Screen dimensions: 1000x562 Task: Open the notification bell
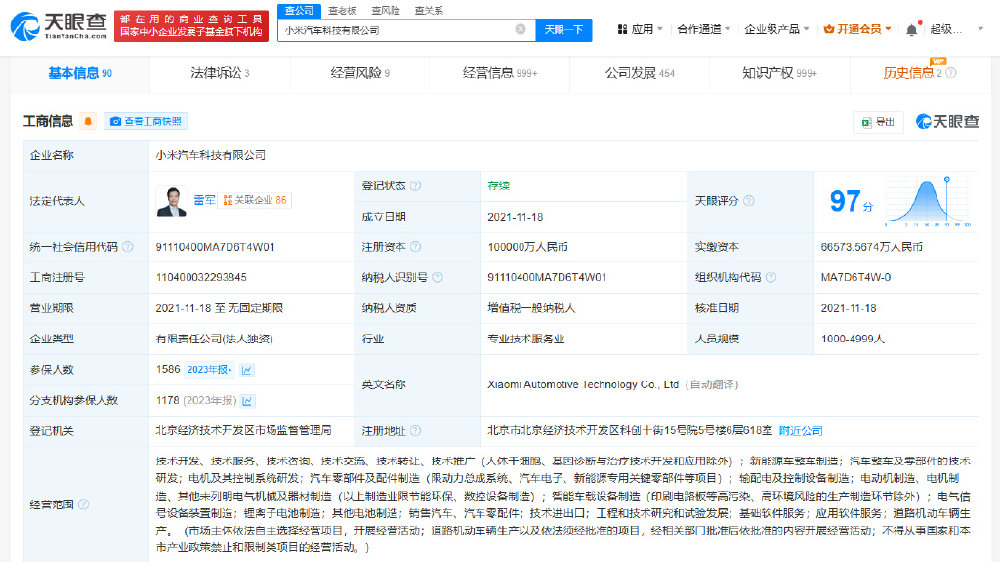pyautogui.click(x=912, y=29)
